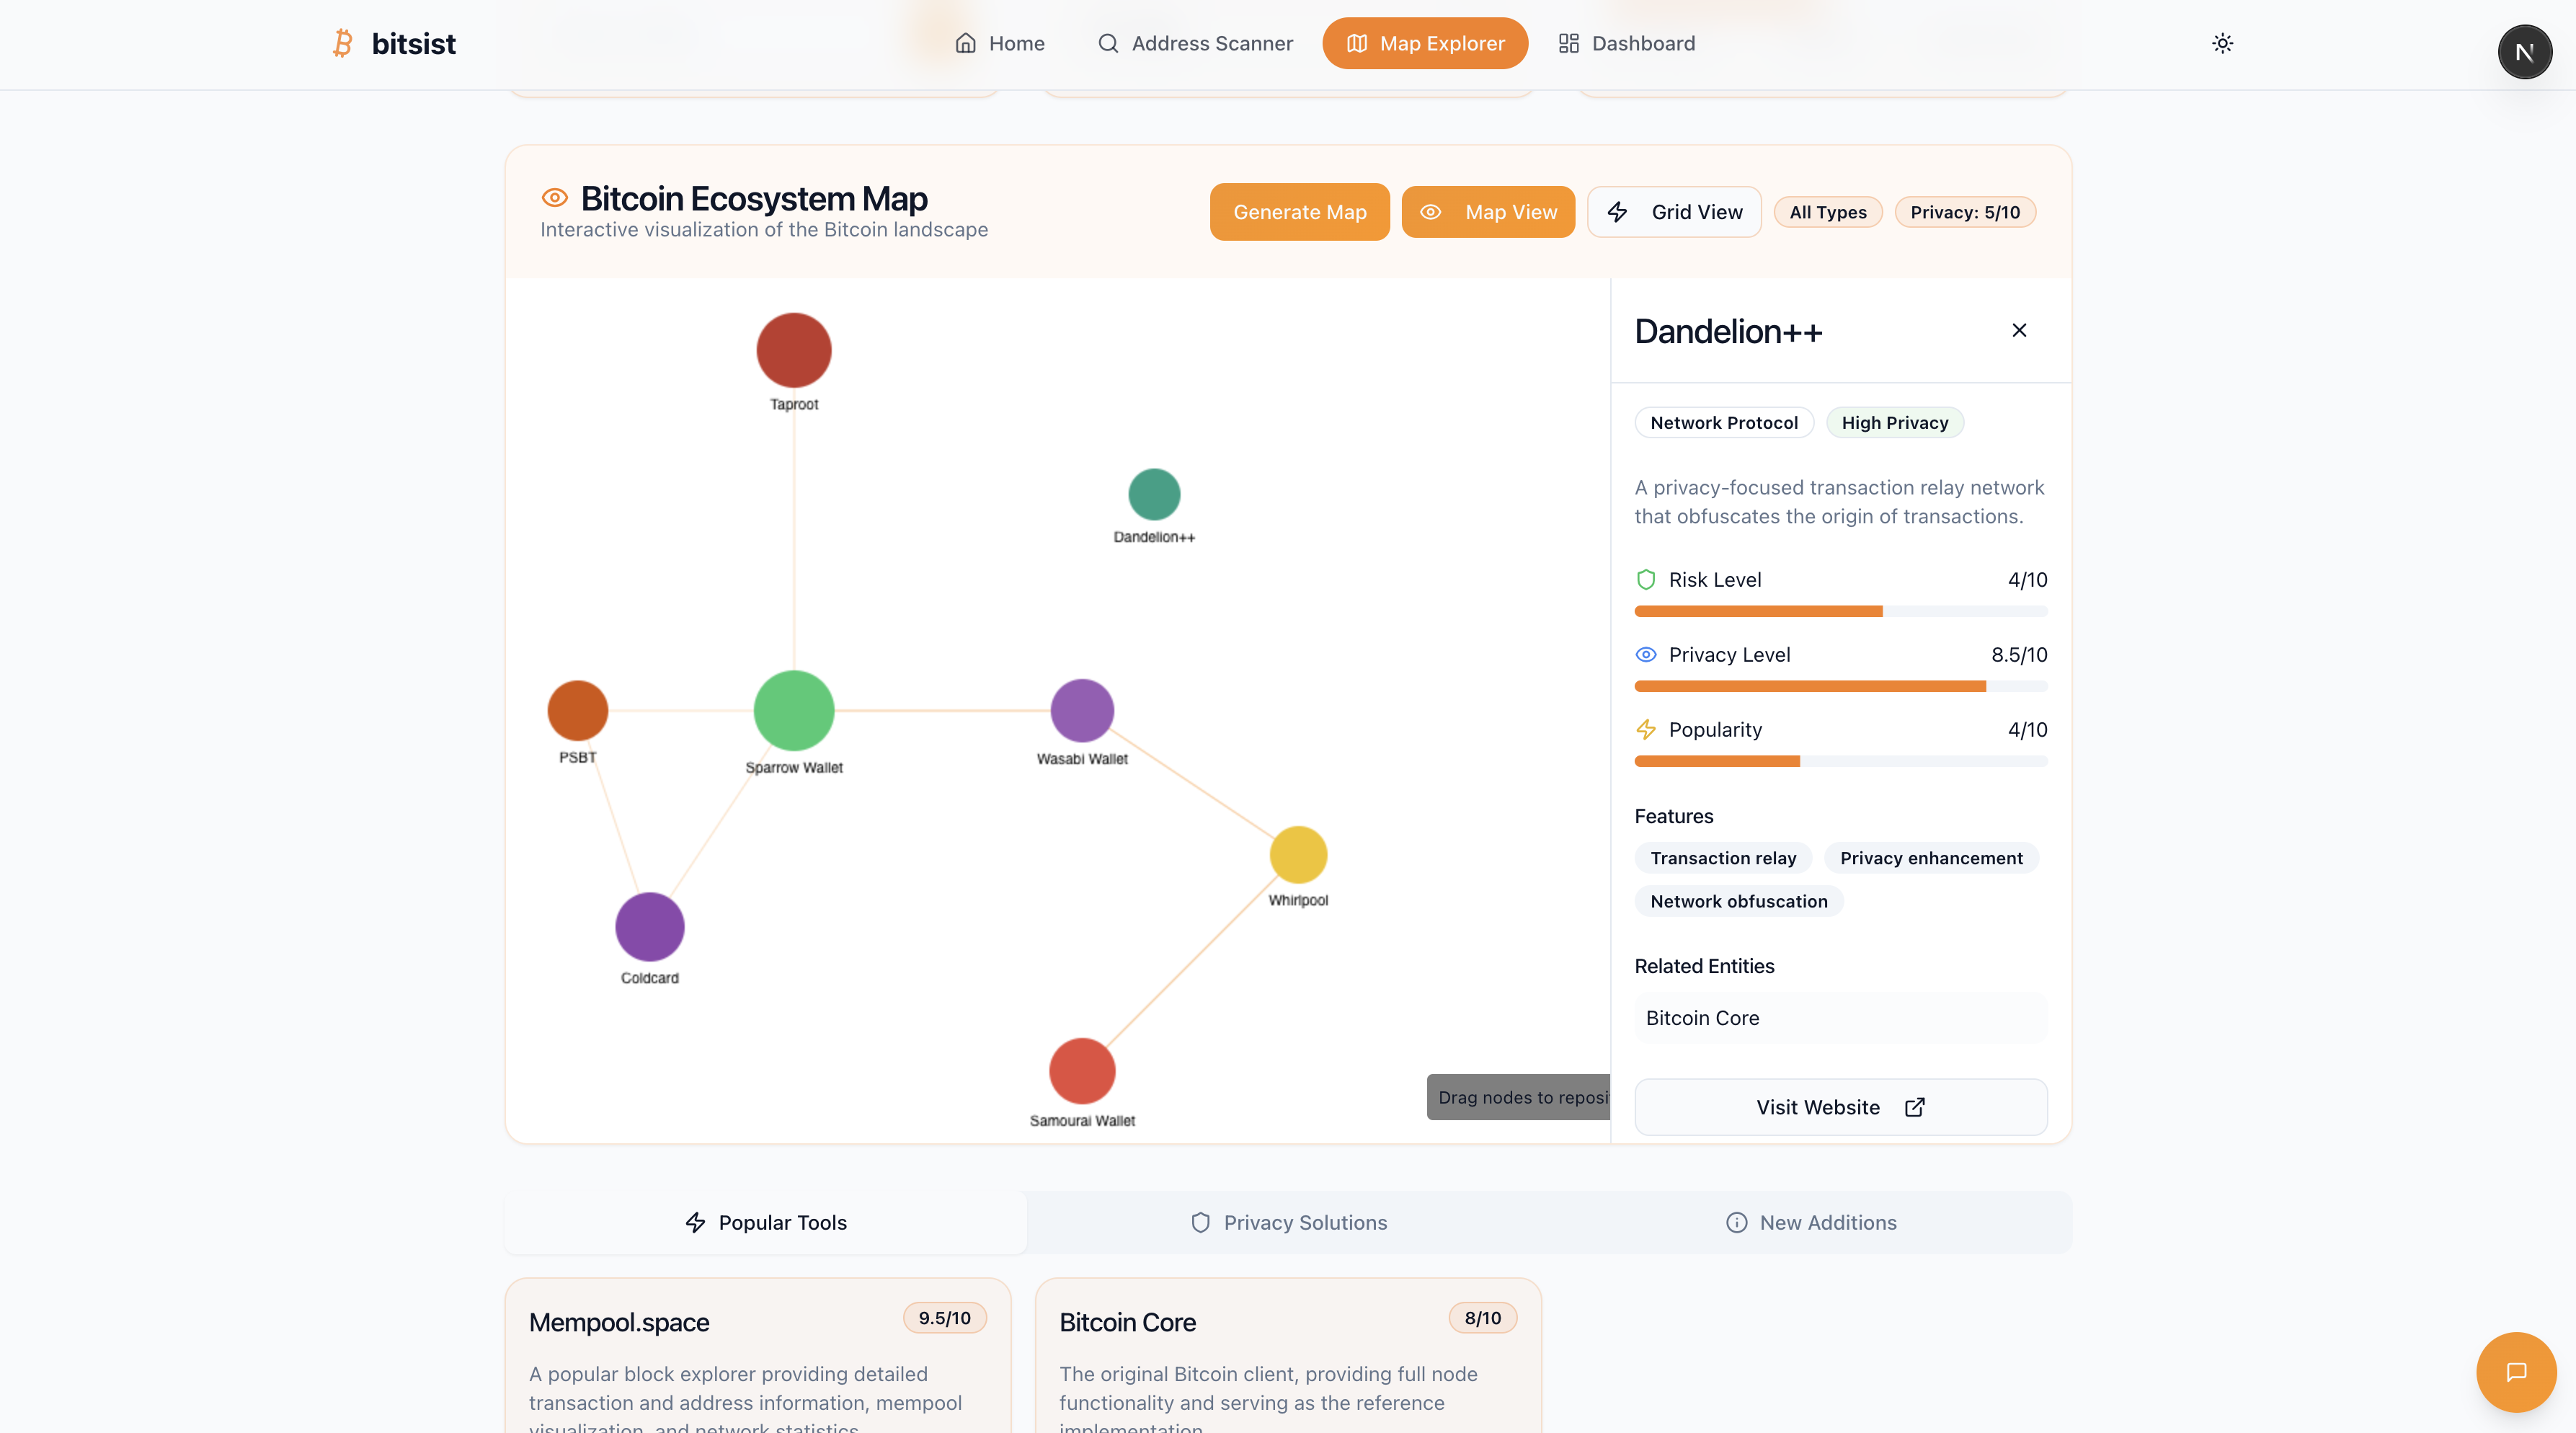Click the Privacy Level progress bar

point(1840,686)
